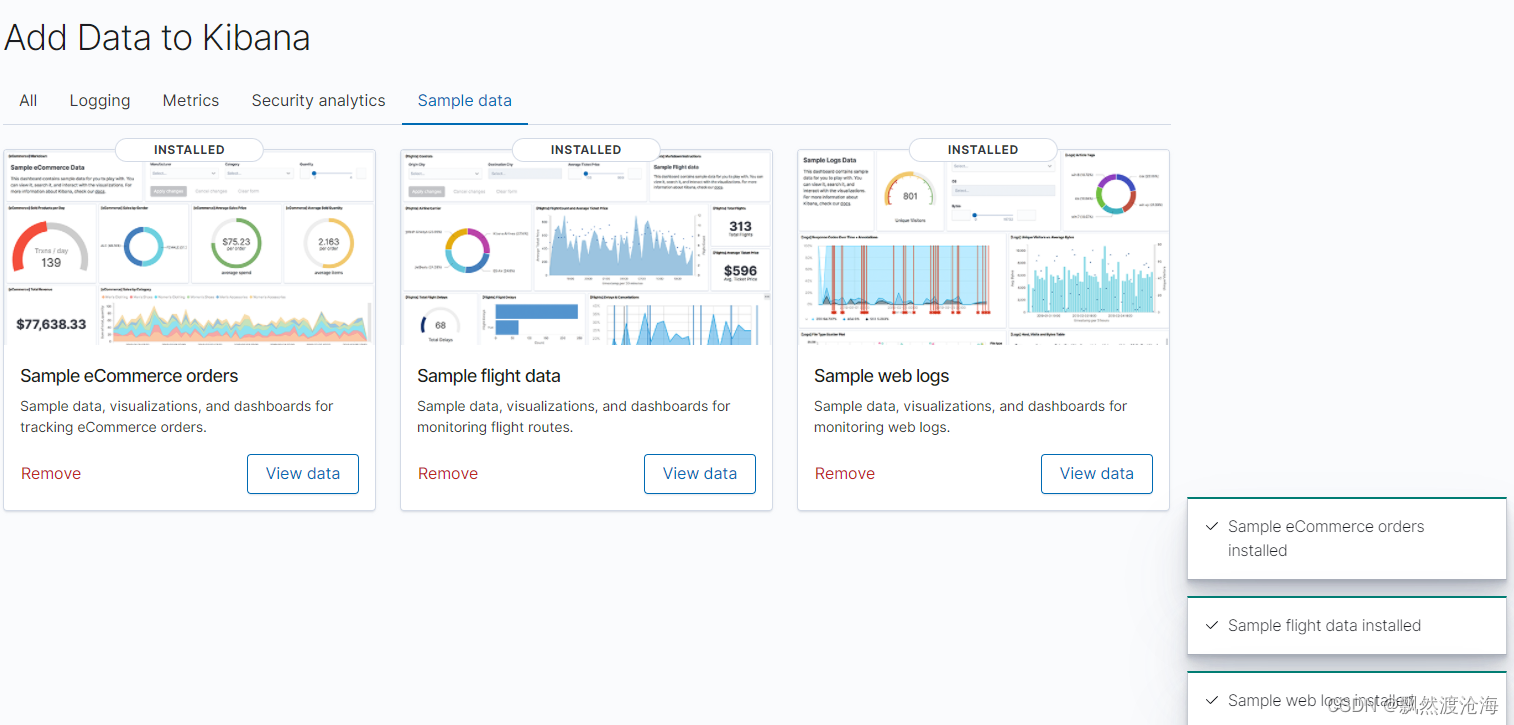The width and height of the screenshot is (1514, 725).
Task: Select the Metrics tab
Action: click(191, 101)
